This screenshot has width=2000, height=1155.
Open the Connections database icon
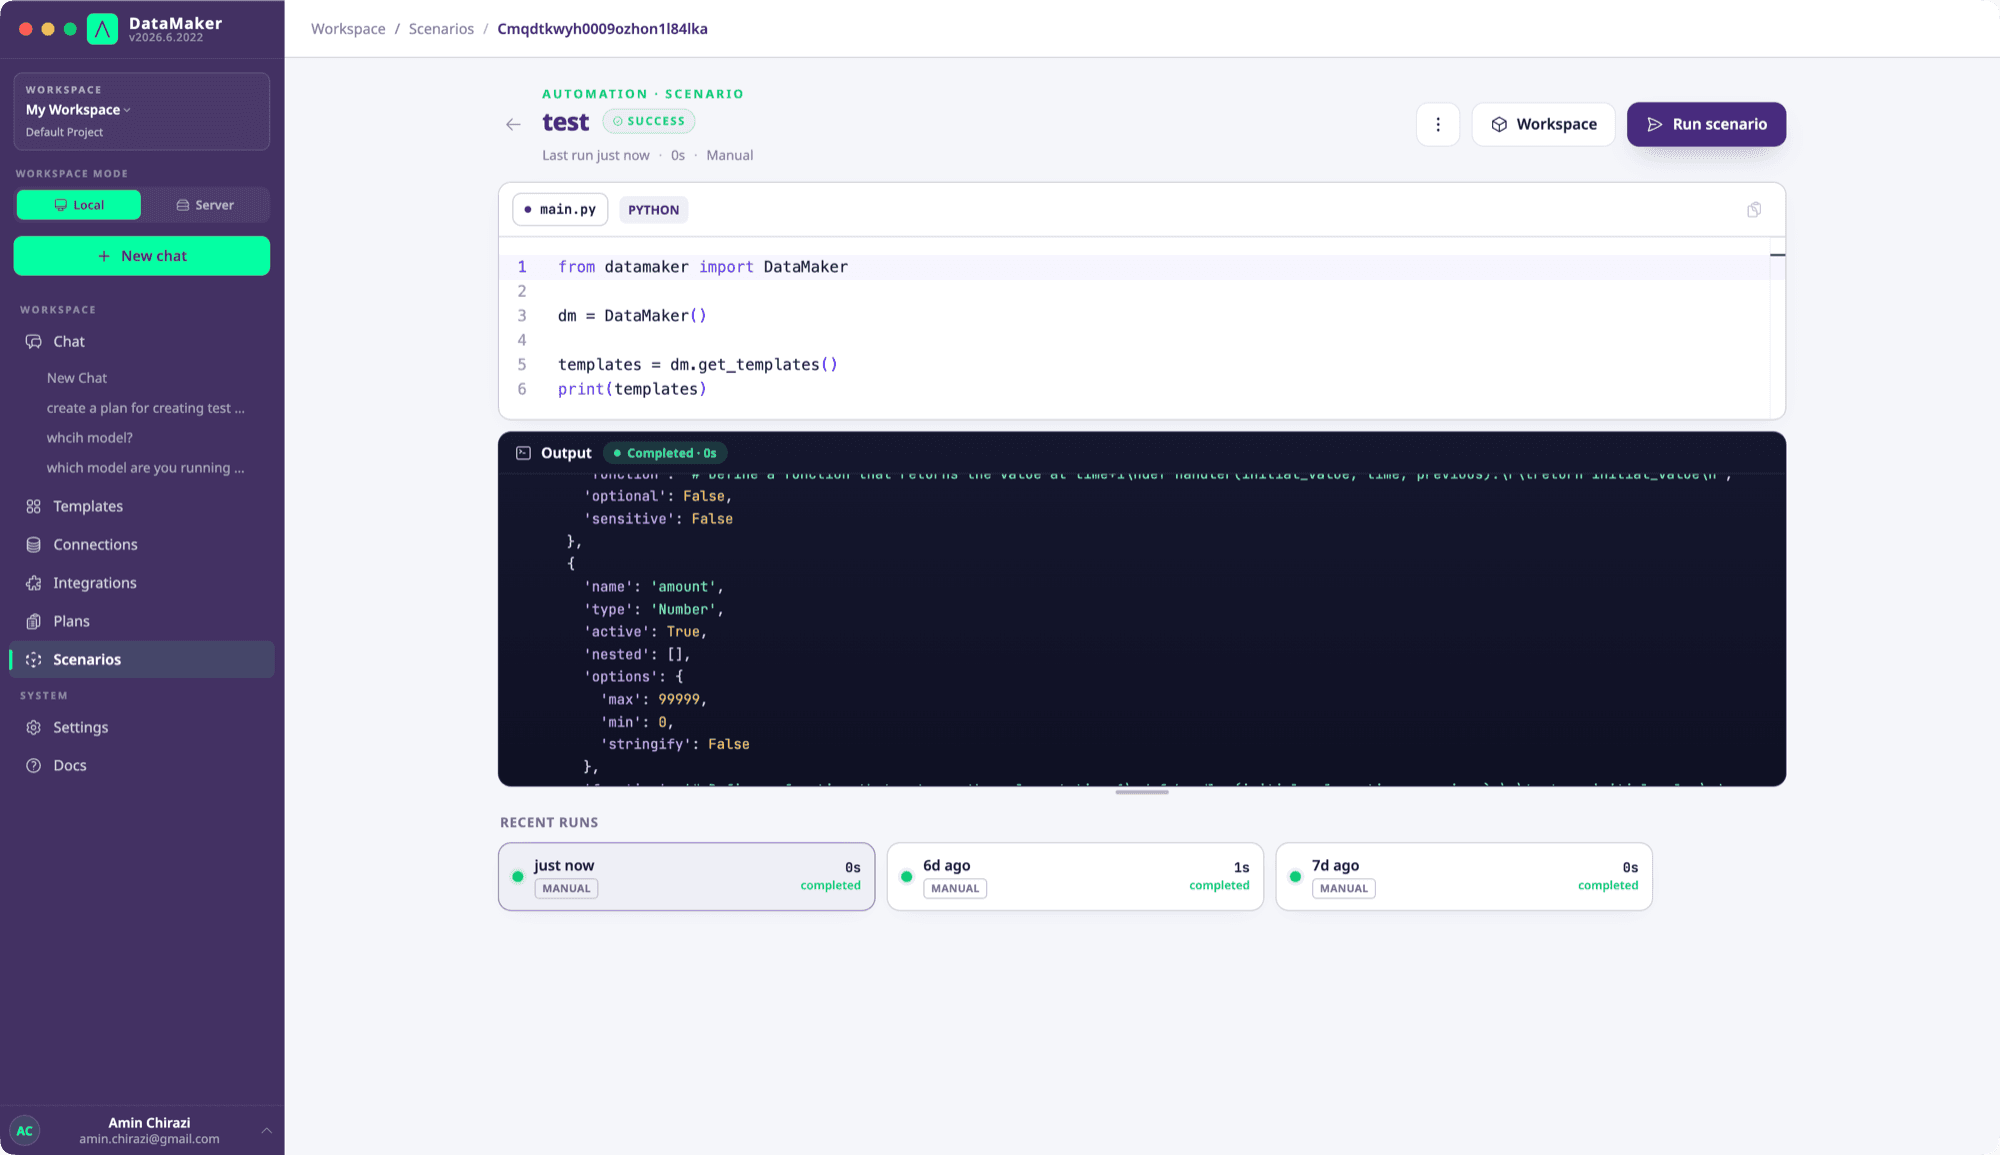pyautogui.click(x=34, y=545)
